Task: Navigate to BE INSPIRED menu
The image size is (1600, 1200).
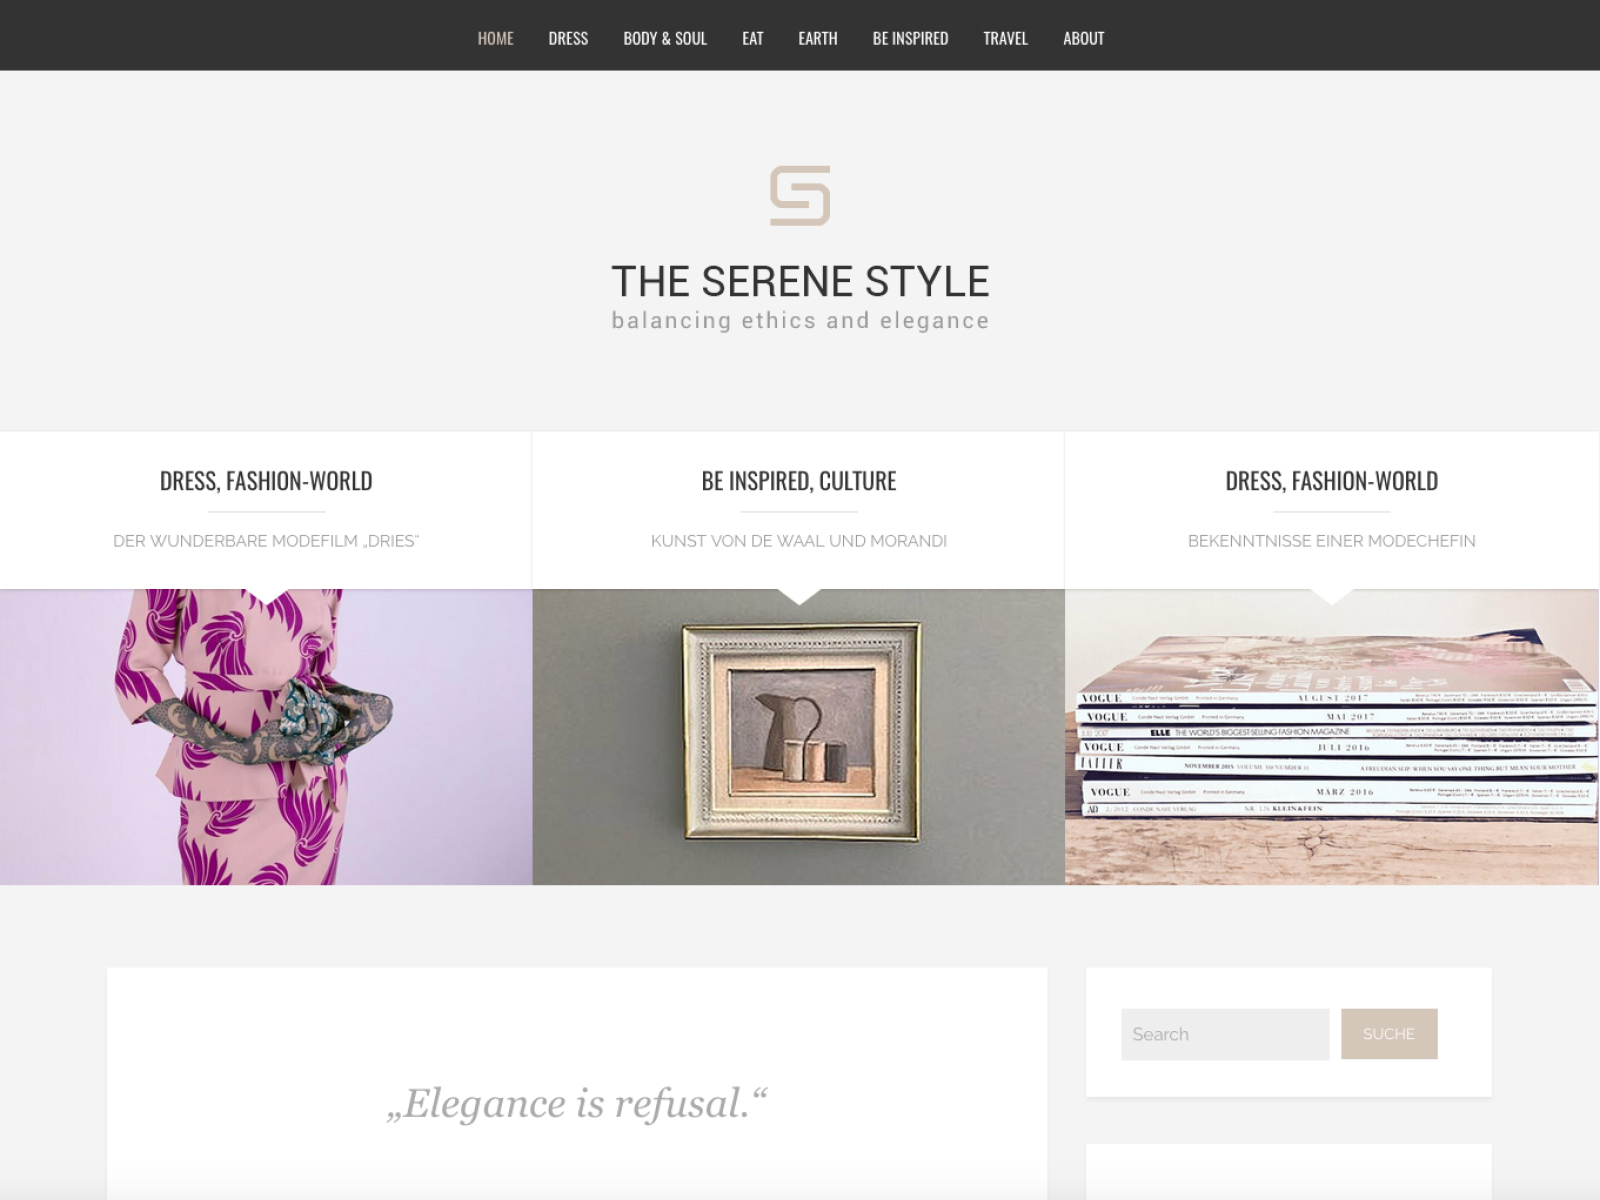Action: 910,38
